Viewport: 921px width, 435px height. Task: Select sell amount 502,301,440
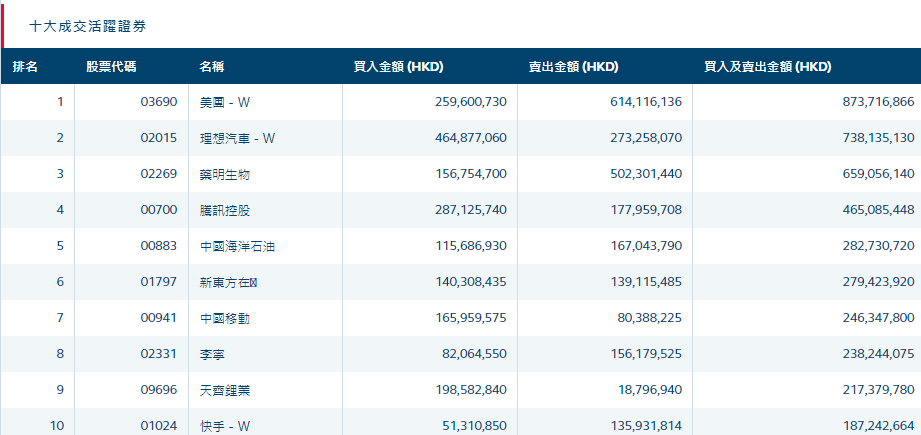646,174
